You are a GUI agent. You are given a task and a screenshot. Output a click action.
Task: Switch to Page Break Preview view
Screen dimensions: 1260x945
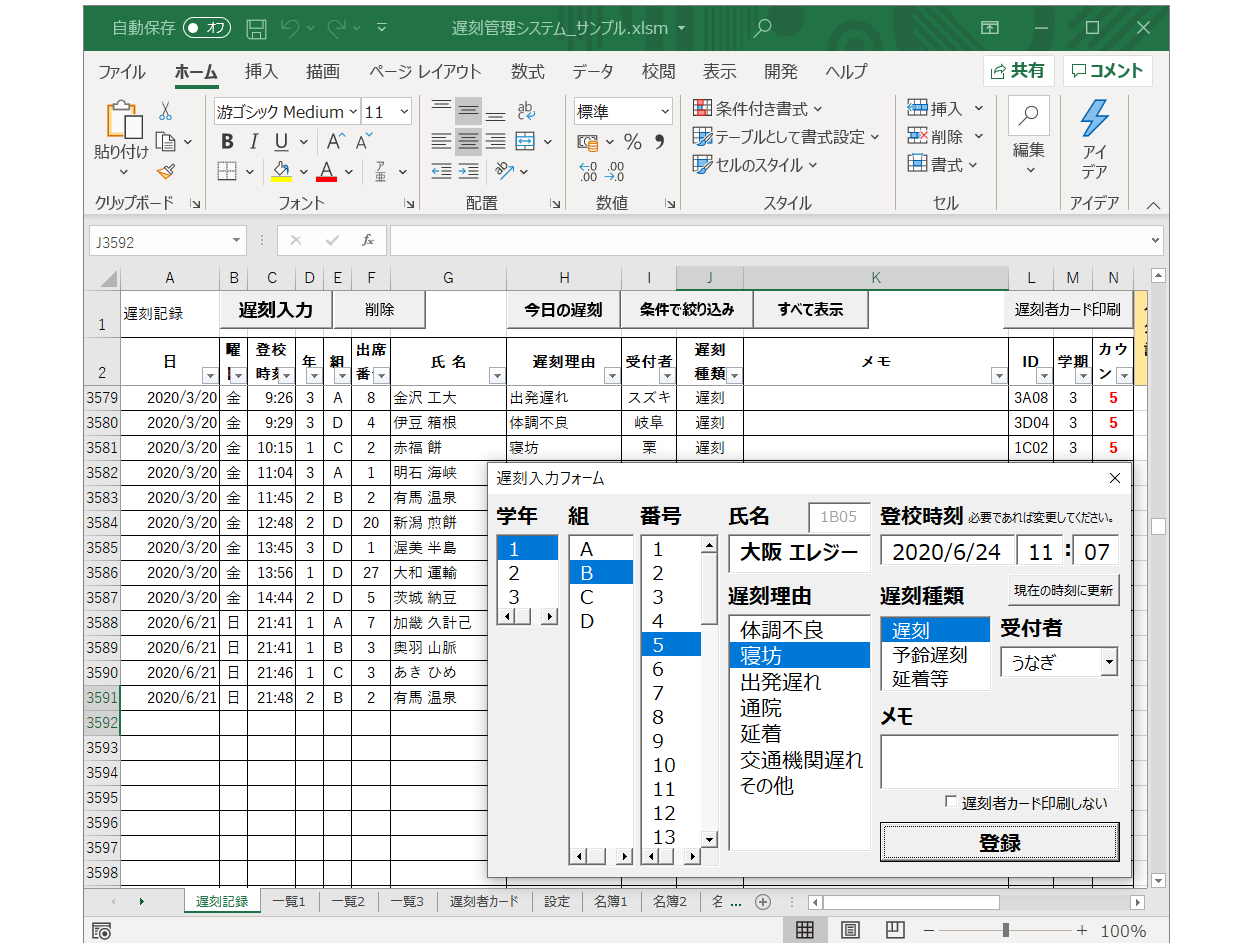(x=896, y=930)
